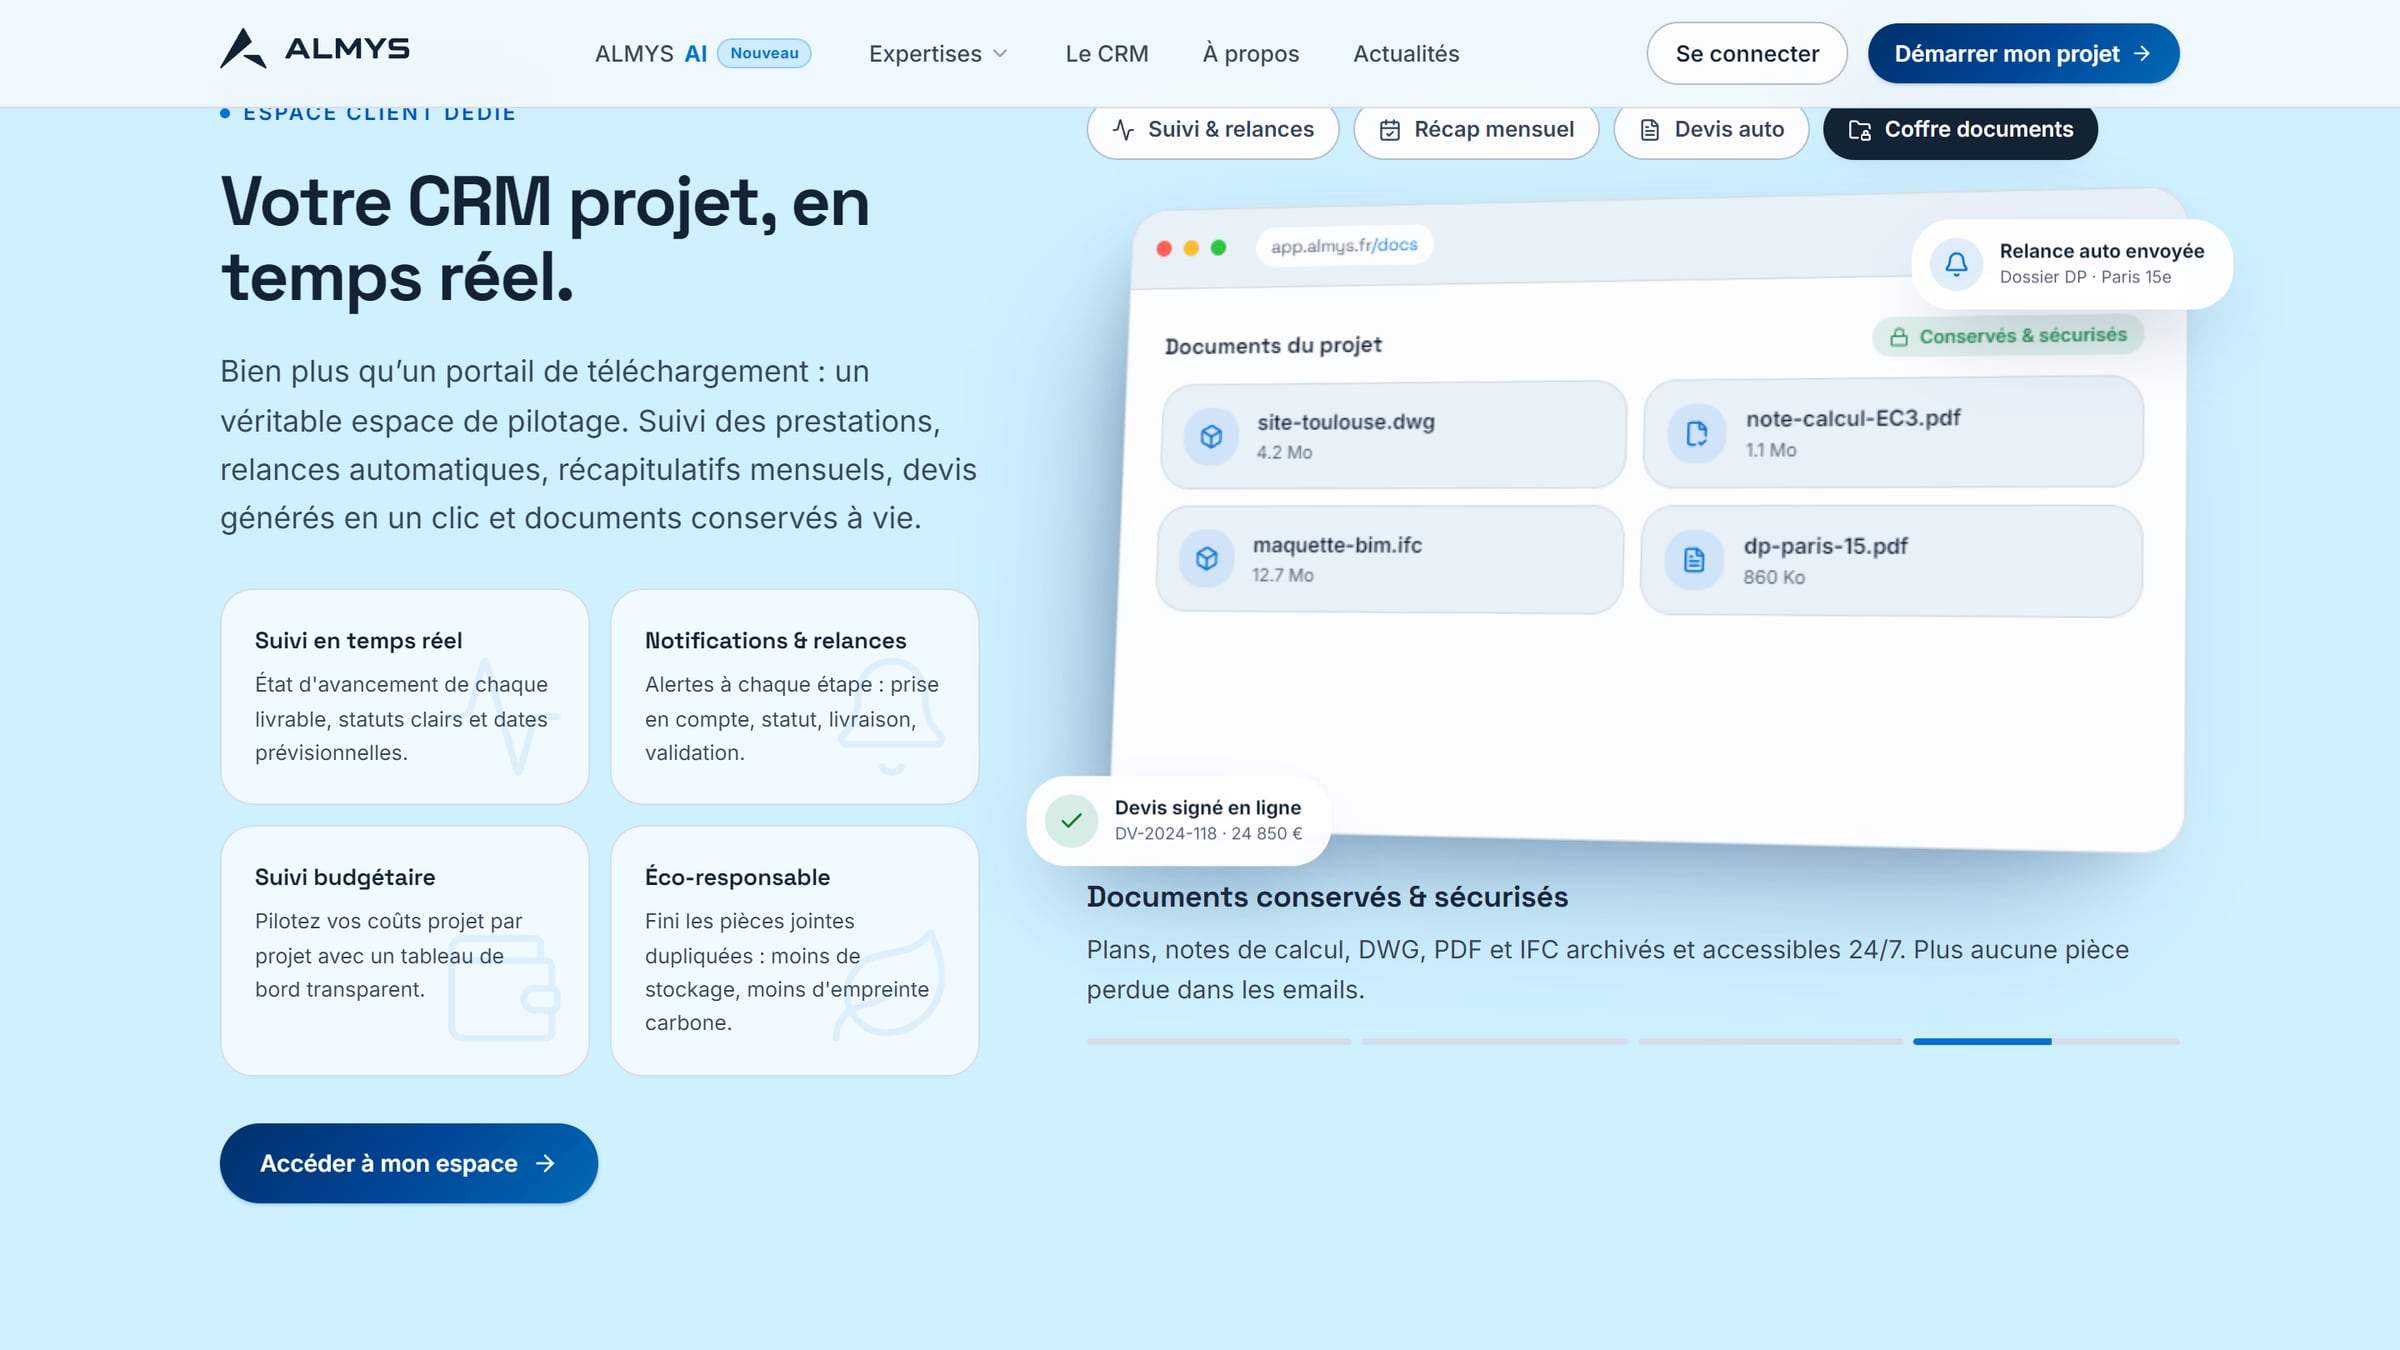This screenshot has width=2400, height=1350.
Task: Click the 860 Ko file size text
Action: [1774, 577]
